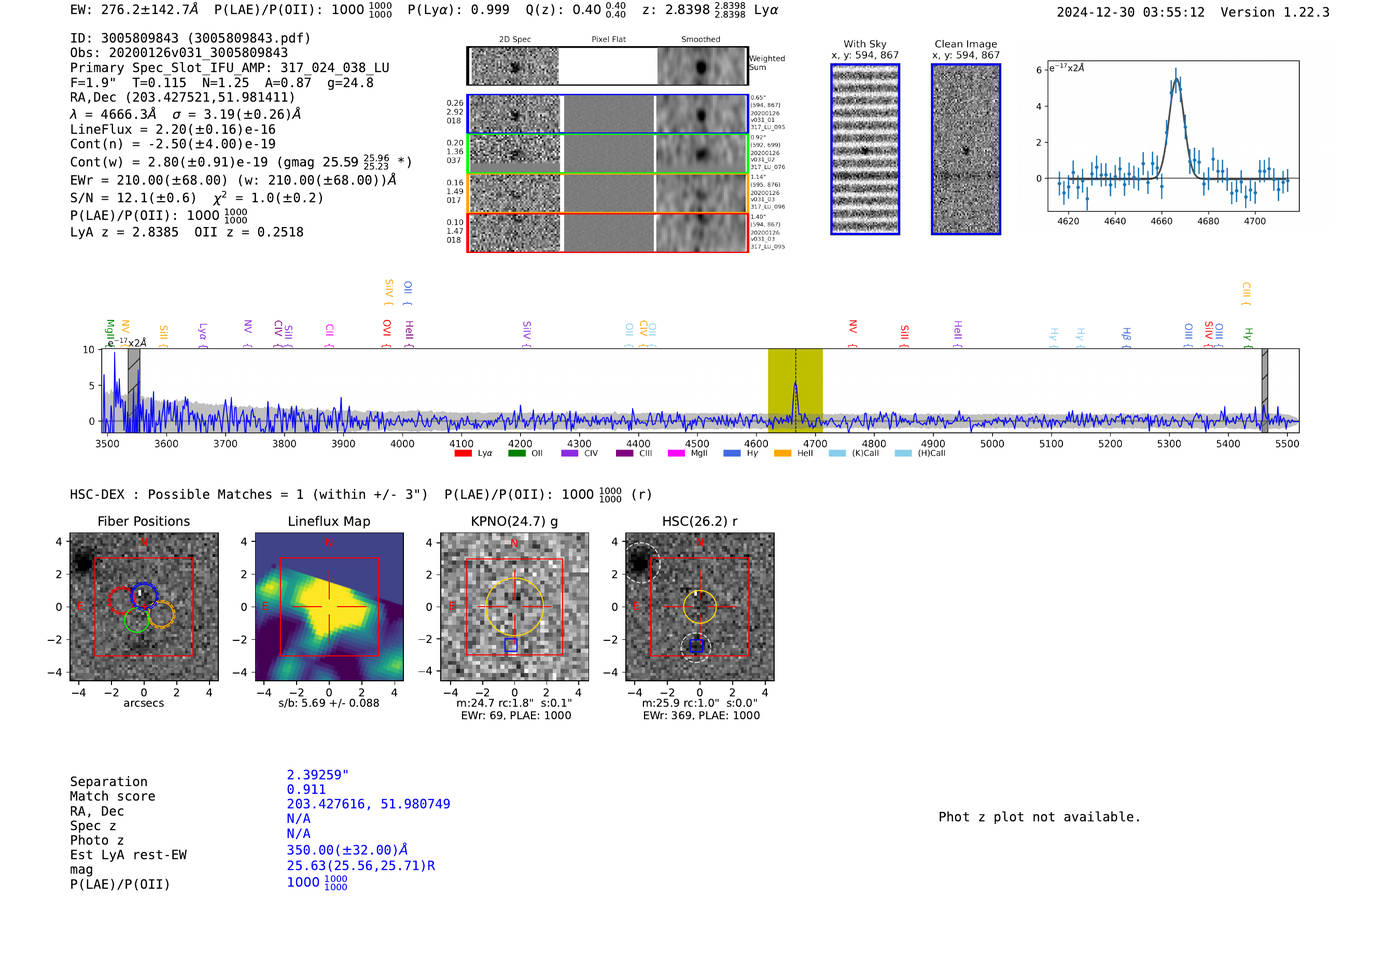Open the Lineflux Map image

pyautogui.click(x=329, y=607)
